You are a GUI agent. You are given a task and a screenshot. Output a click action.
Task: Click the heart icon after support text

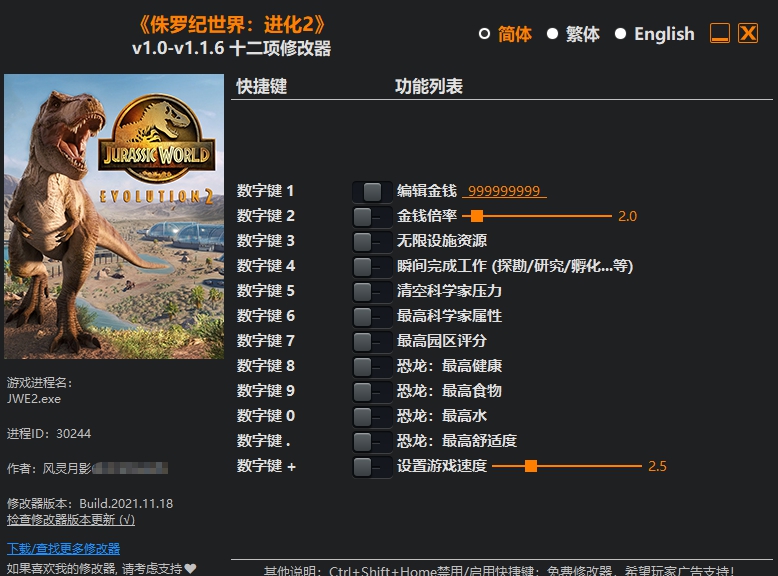(x=190, y=568)
